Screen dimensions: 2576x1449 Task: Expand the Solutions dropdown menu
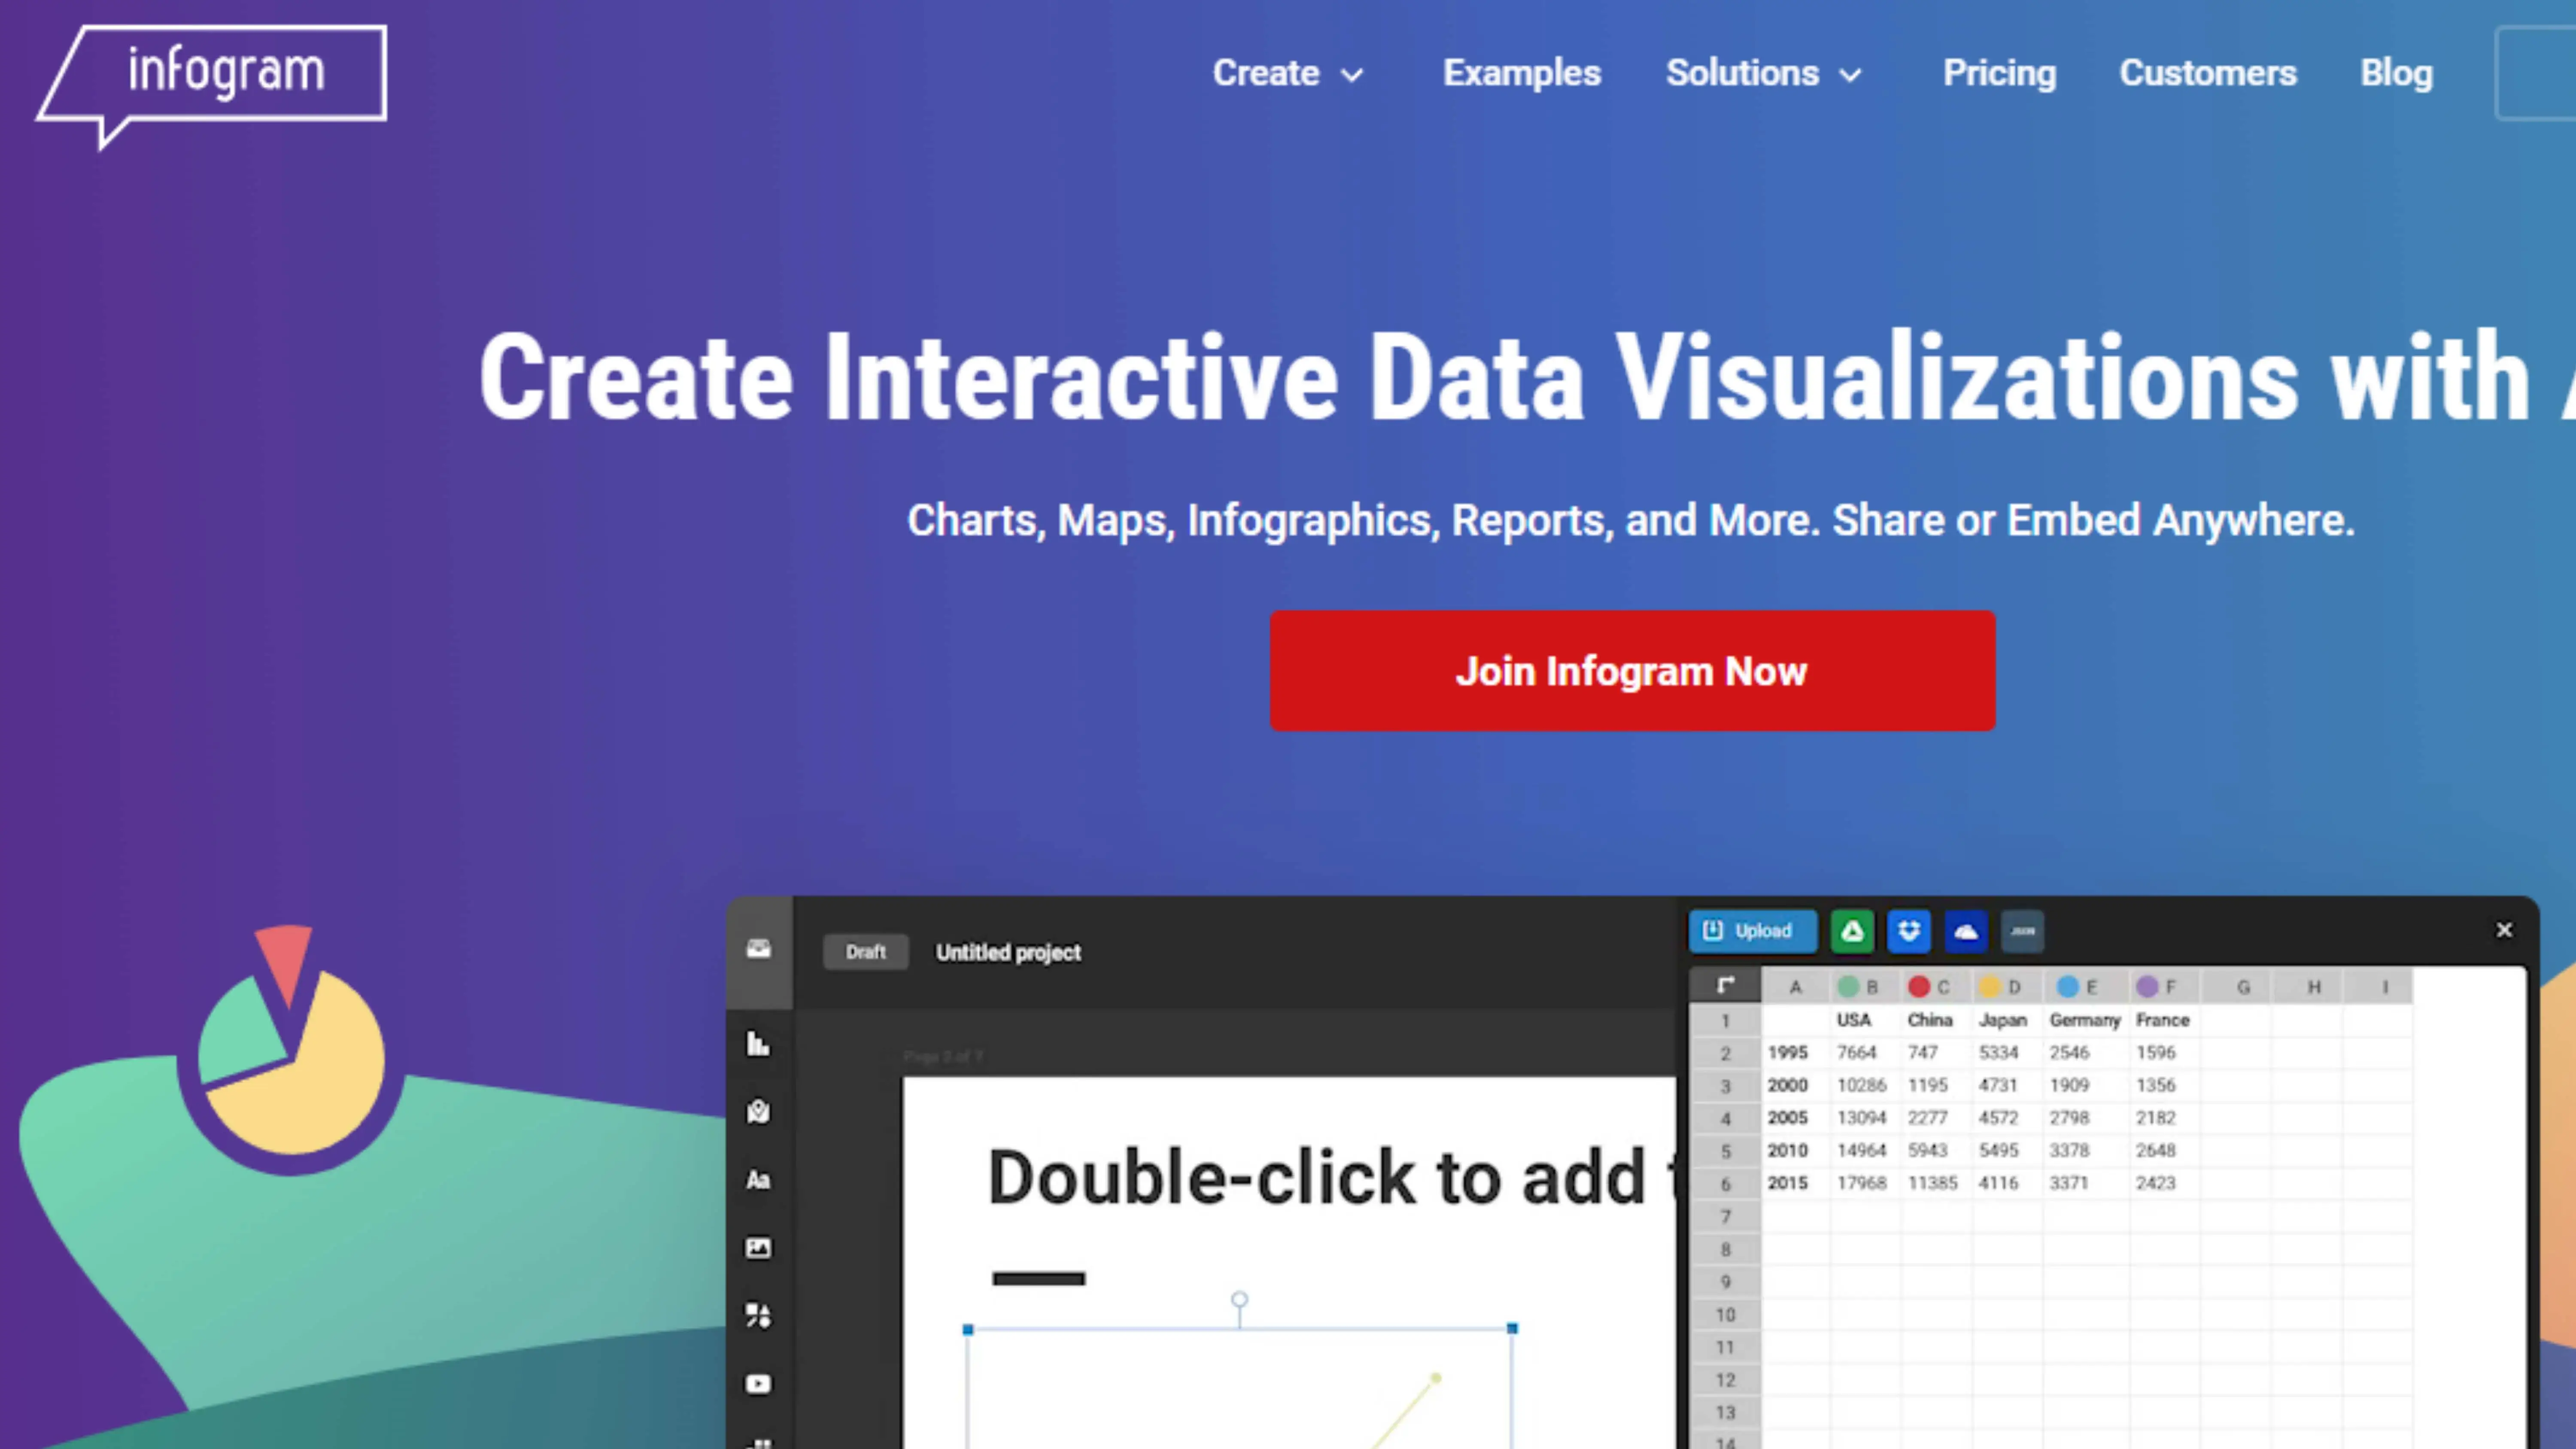coord(1765,73)
